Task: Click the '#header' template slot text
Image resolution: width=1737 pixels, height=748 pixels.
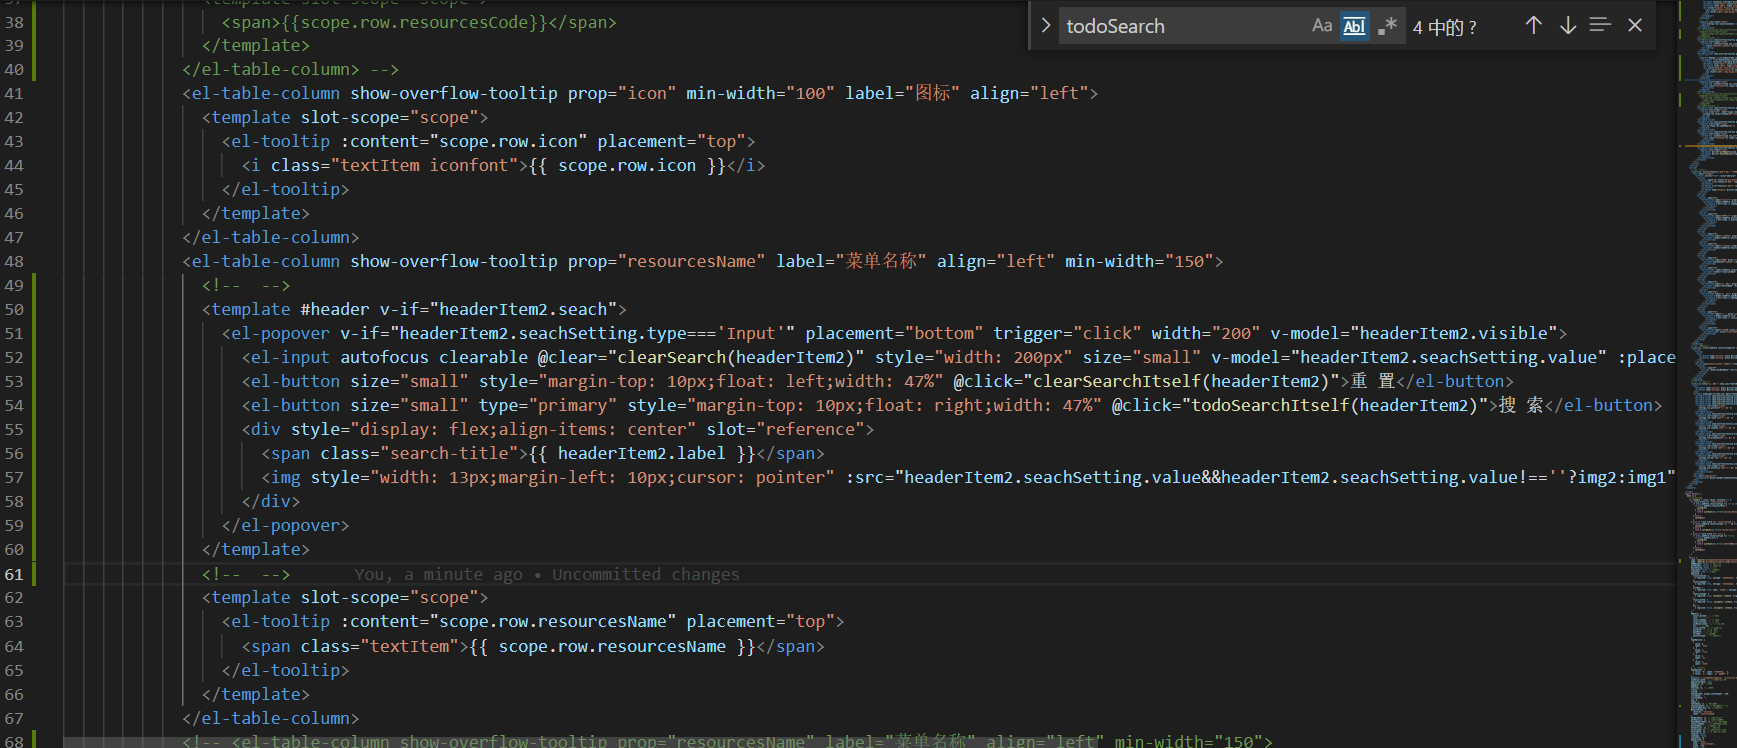Action: 335,309
